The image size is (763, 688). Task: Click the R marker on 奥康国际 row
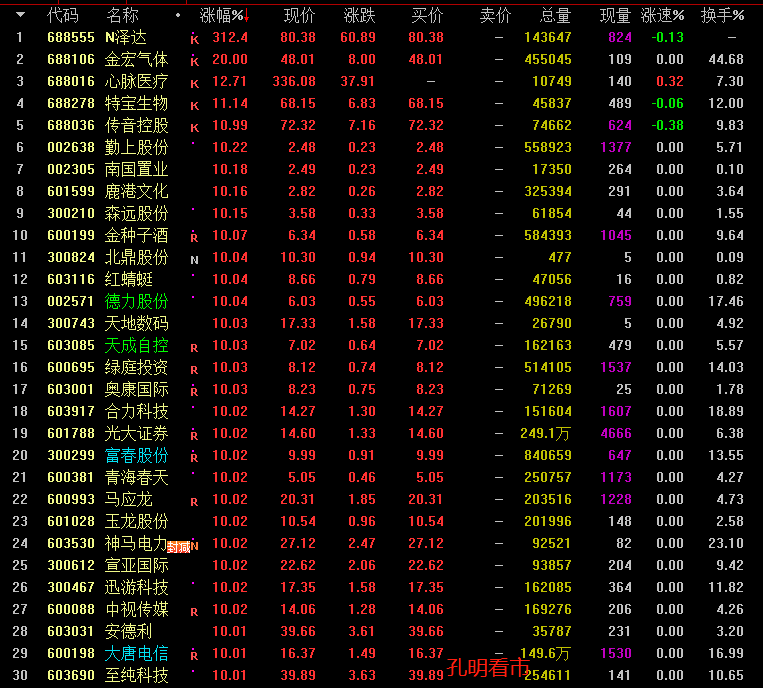pos(194,391)
